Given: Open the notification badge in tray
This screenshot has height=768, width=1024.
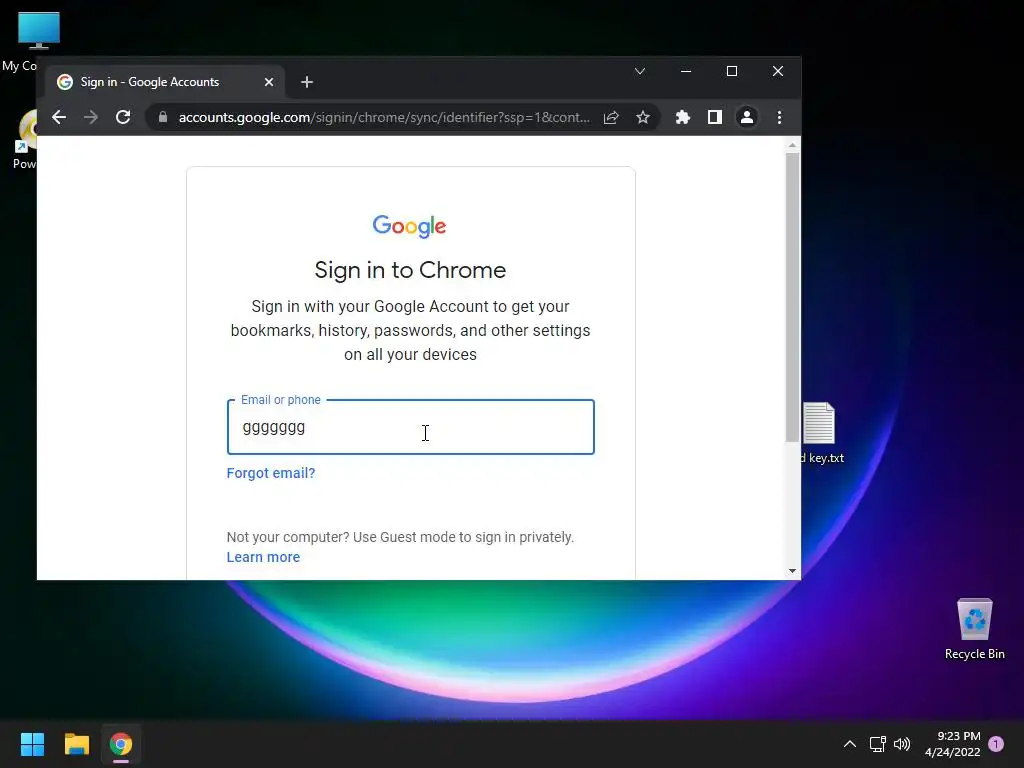Looking at the screenshot, I should (996, 744).
